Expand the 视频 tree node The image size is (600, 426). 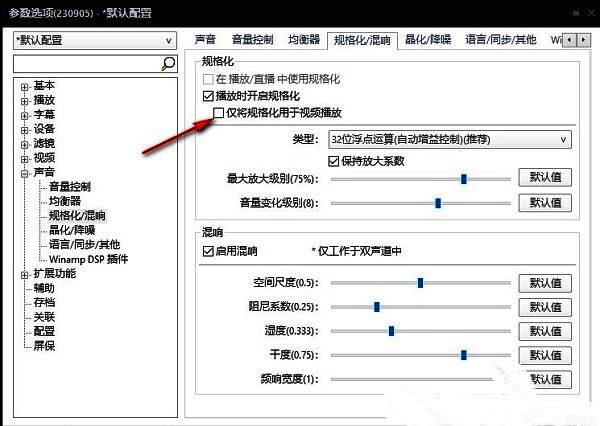tap(24, 159)
